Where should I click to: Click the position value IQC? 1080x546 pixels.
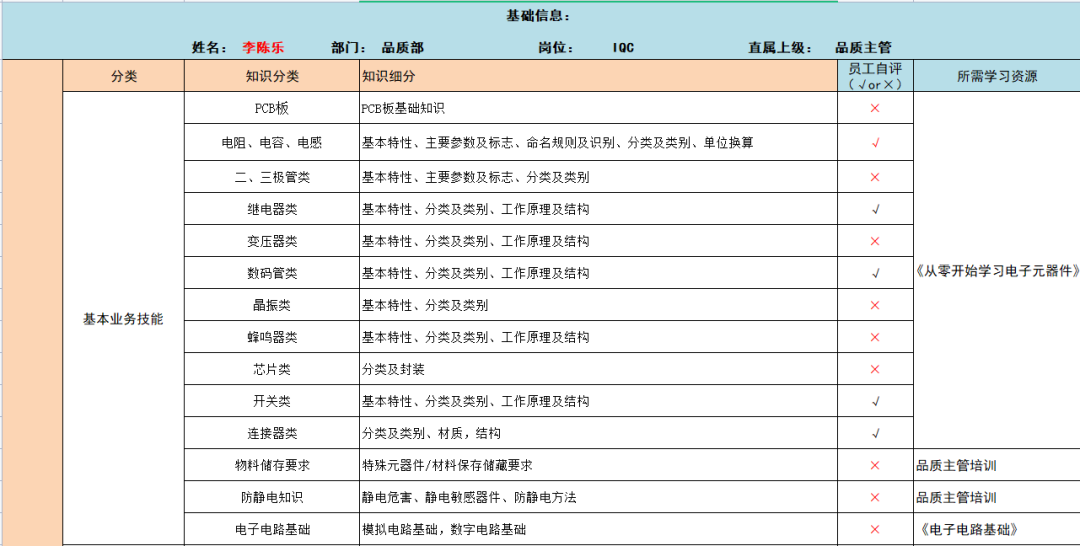[623, 48]
